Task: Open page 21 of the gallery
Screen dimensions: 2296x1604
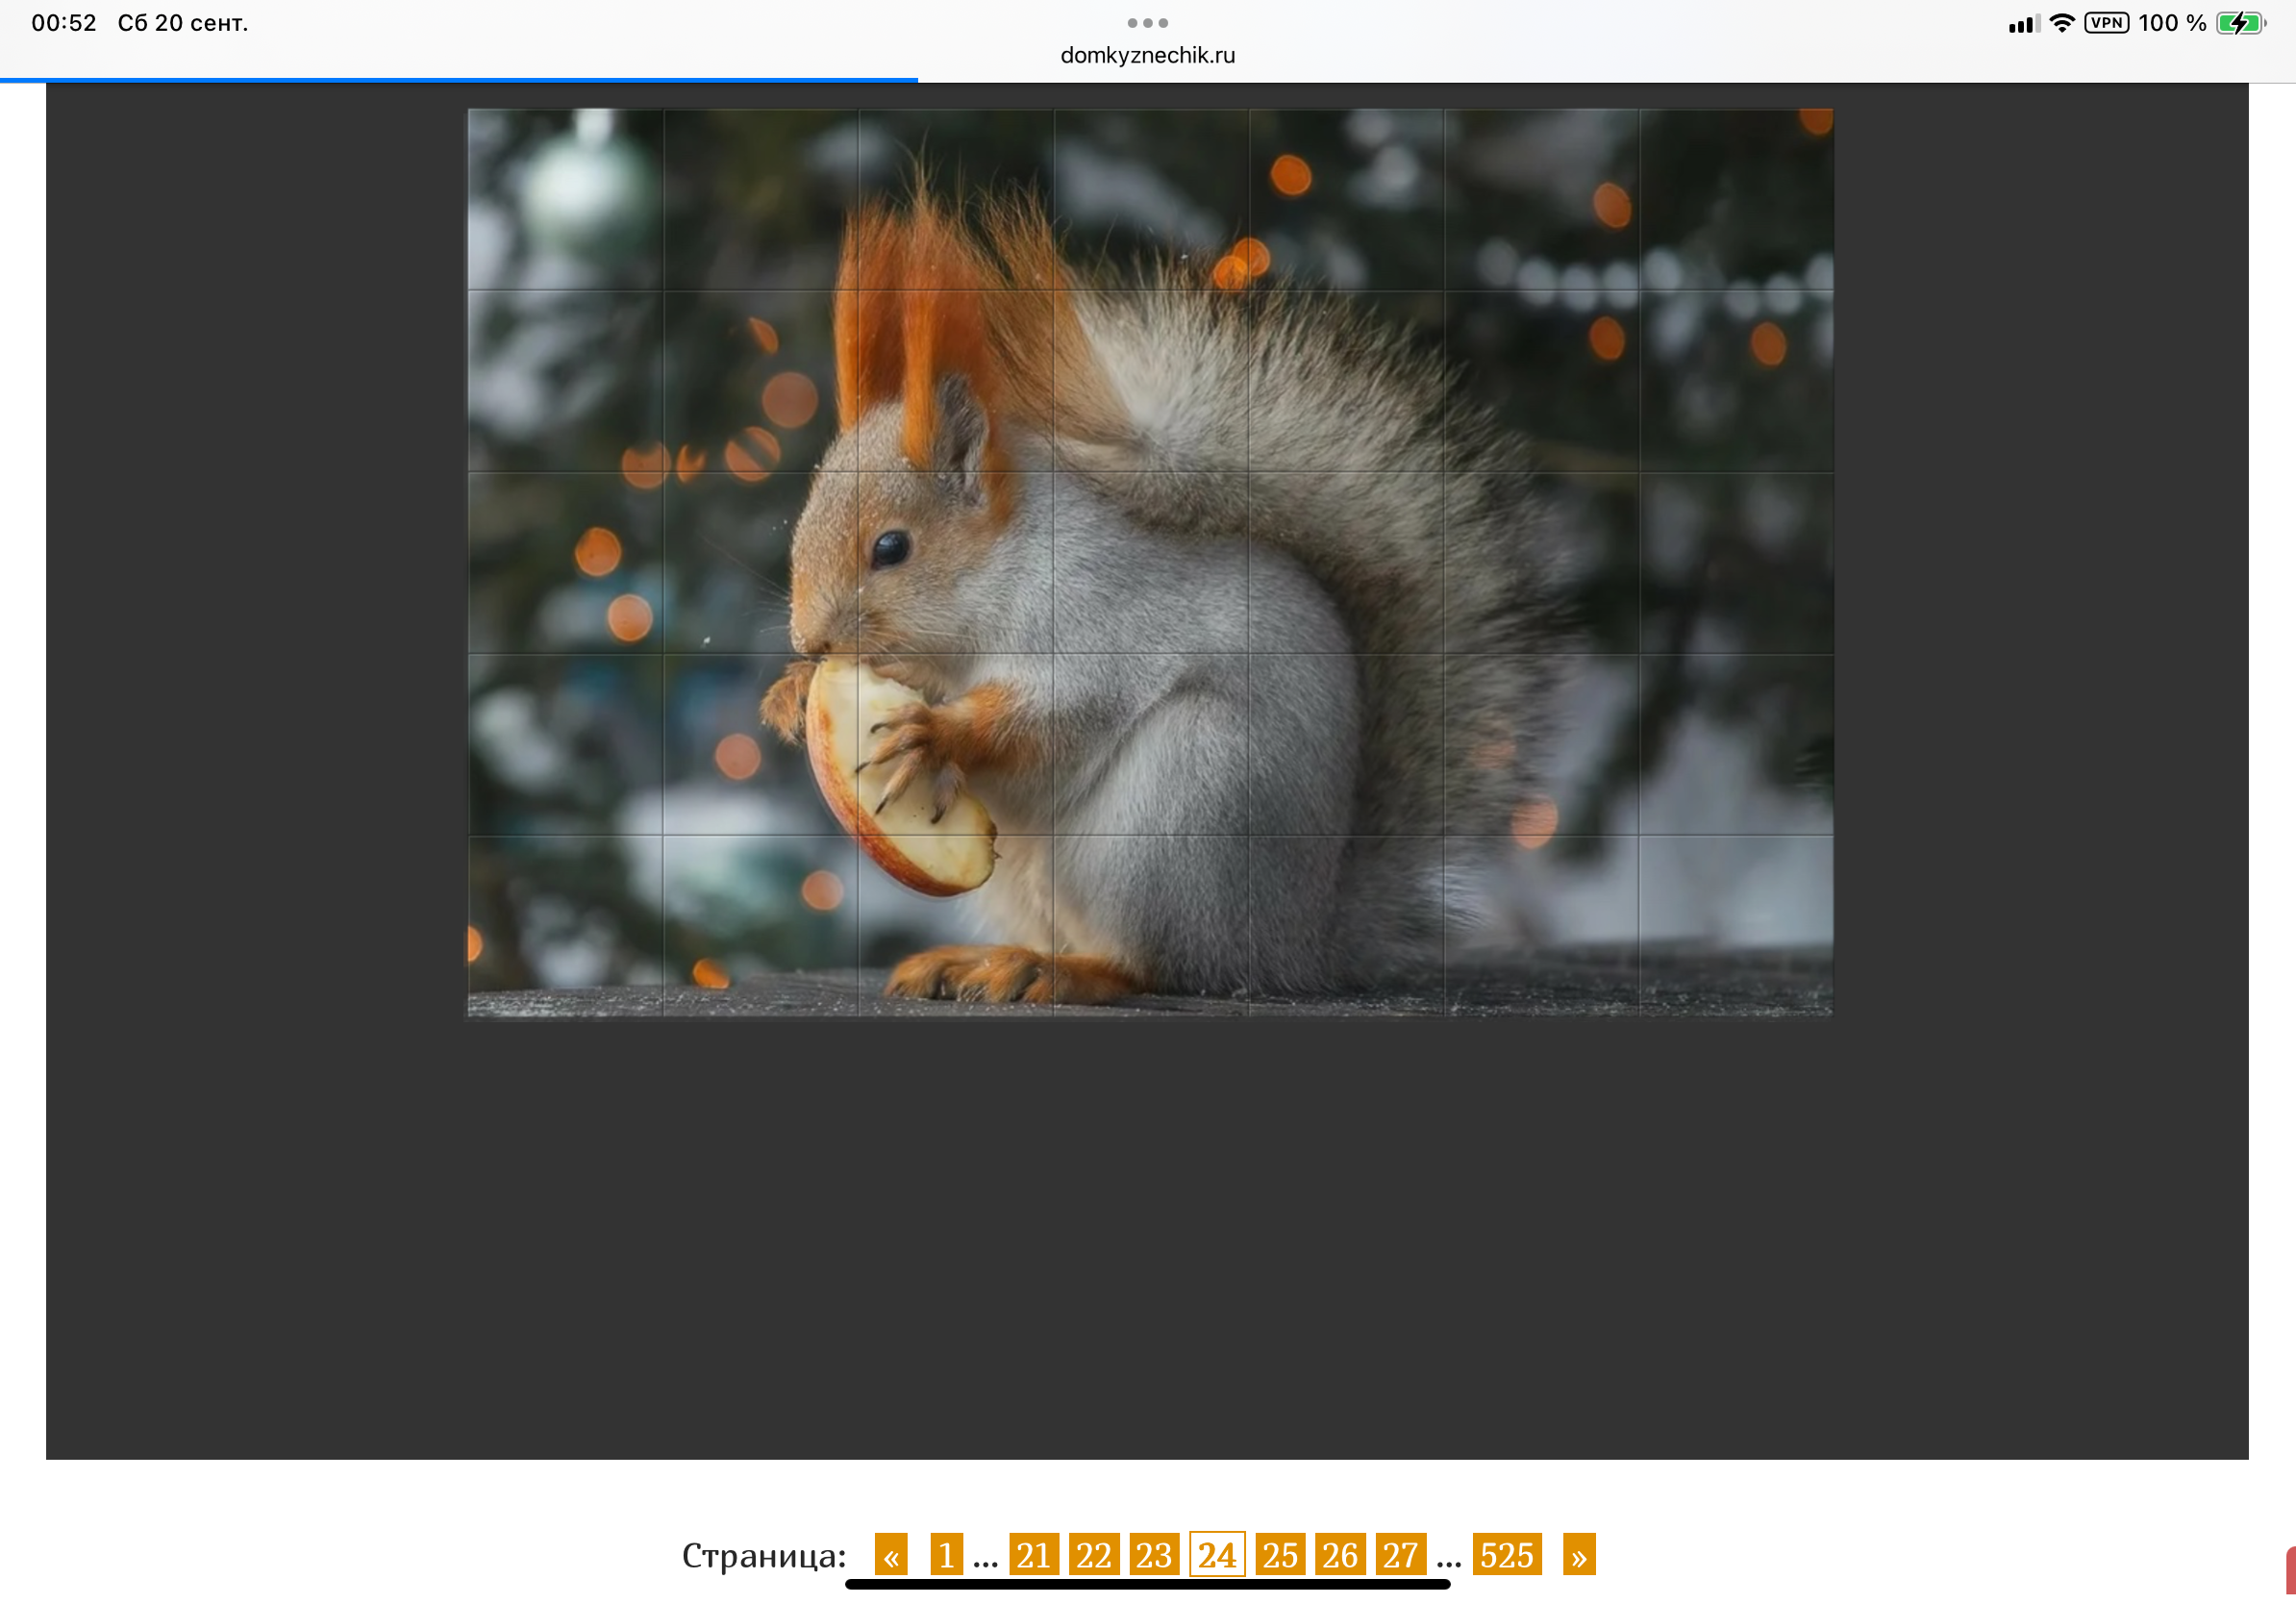Action: pyautogui.click(x=1033, y=1555)
